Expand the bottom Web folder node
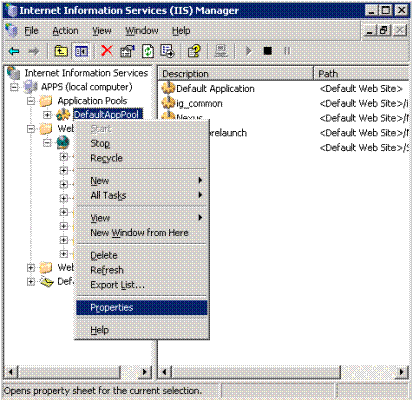Screen dimensions: 413x401 click(x=31, y=267)
